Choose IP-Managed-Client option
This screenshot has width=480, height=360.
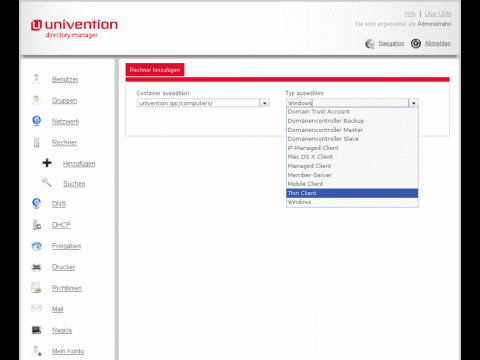352,148
